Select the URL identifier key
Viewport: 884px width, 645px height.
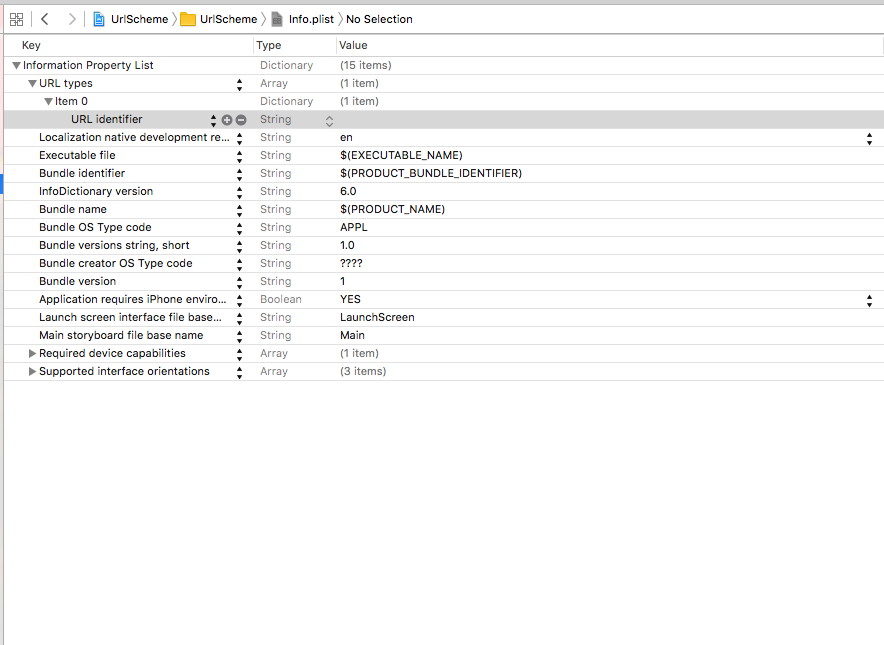coord(107,119)
